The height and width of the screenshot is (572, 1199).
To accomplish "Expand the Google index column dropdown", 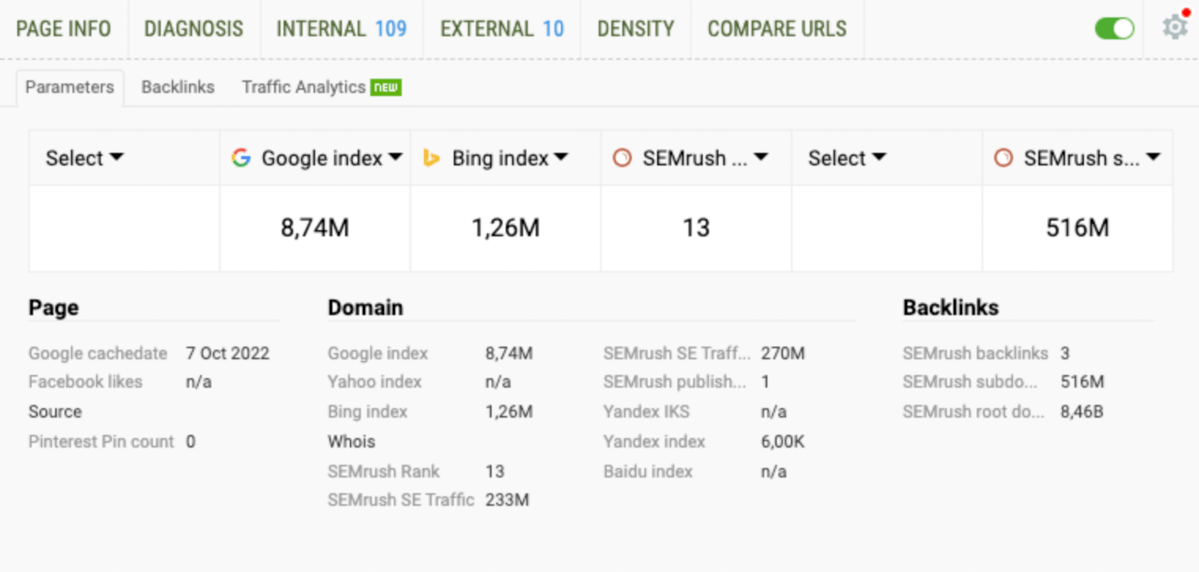I will [x=332, y=158].
